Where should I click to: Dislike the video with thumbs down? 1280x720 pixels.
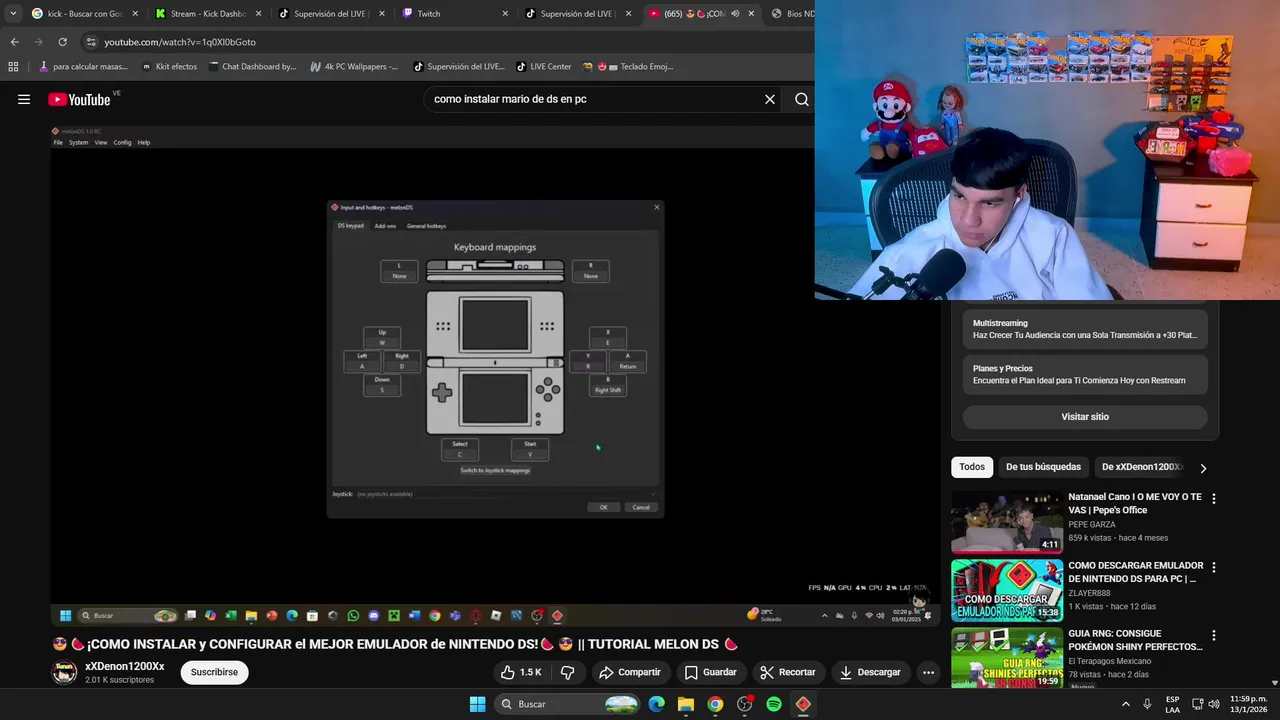[x=567, y=672]
